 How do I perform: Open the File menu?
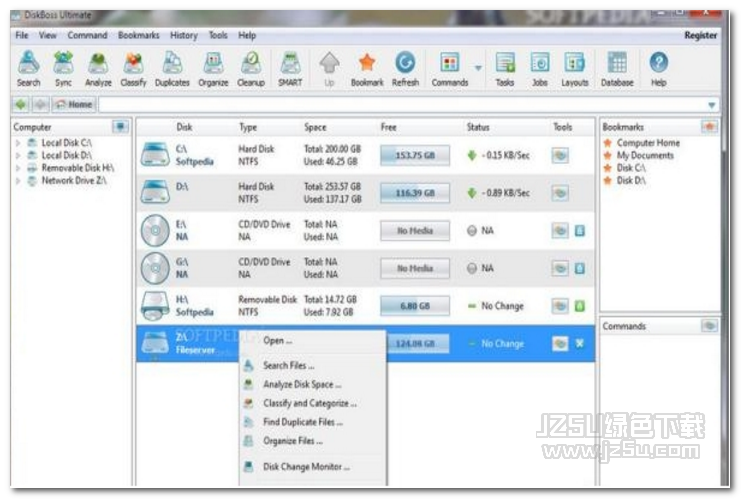coord(22,35)
